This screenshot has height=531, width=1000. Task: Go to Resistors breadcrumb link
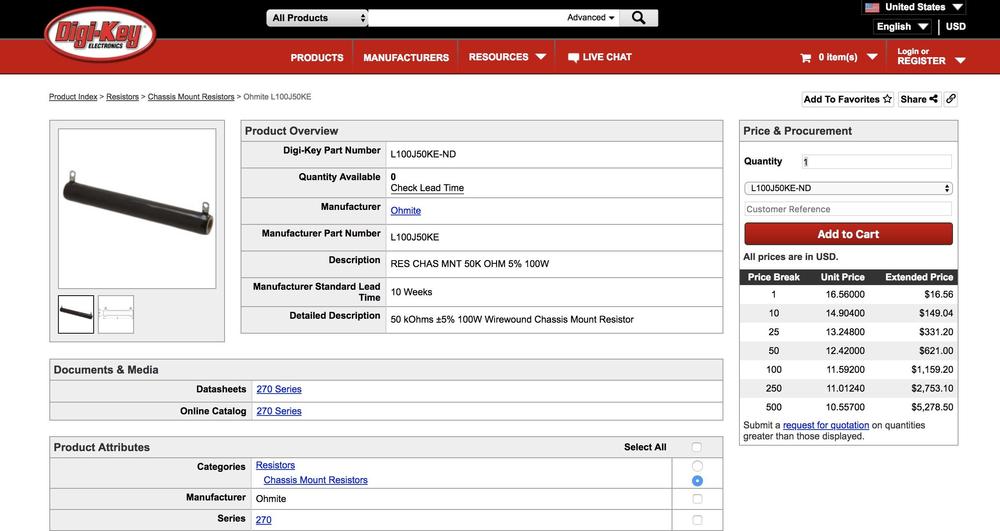click(x=122, y=97)
